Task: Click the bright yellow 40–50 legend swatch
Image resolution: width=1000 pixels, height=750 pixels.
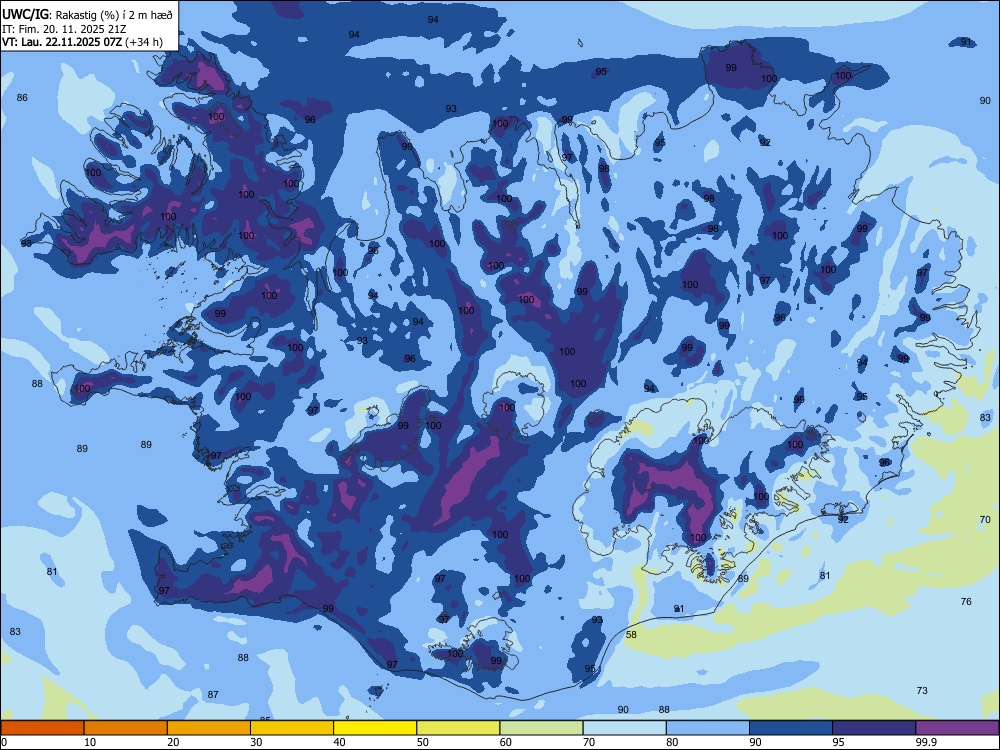Action: [x=375, y=728]
